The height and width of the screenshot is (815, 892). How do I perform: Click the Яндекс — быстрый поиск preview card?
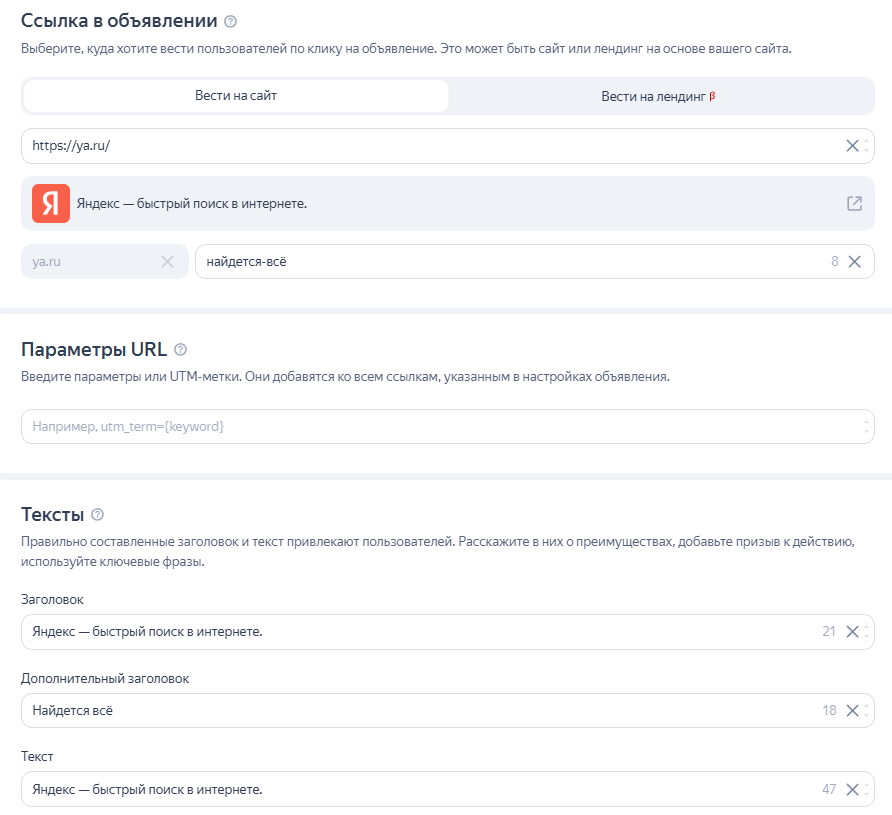[448, 204]
